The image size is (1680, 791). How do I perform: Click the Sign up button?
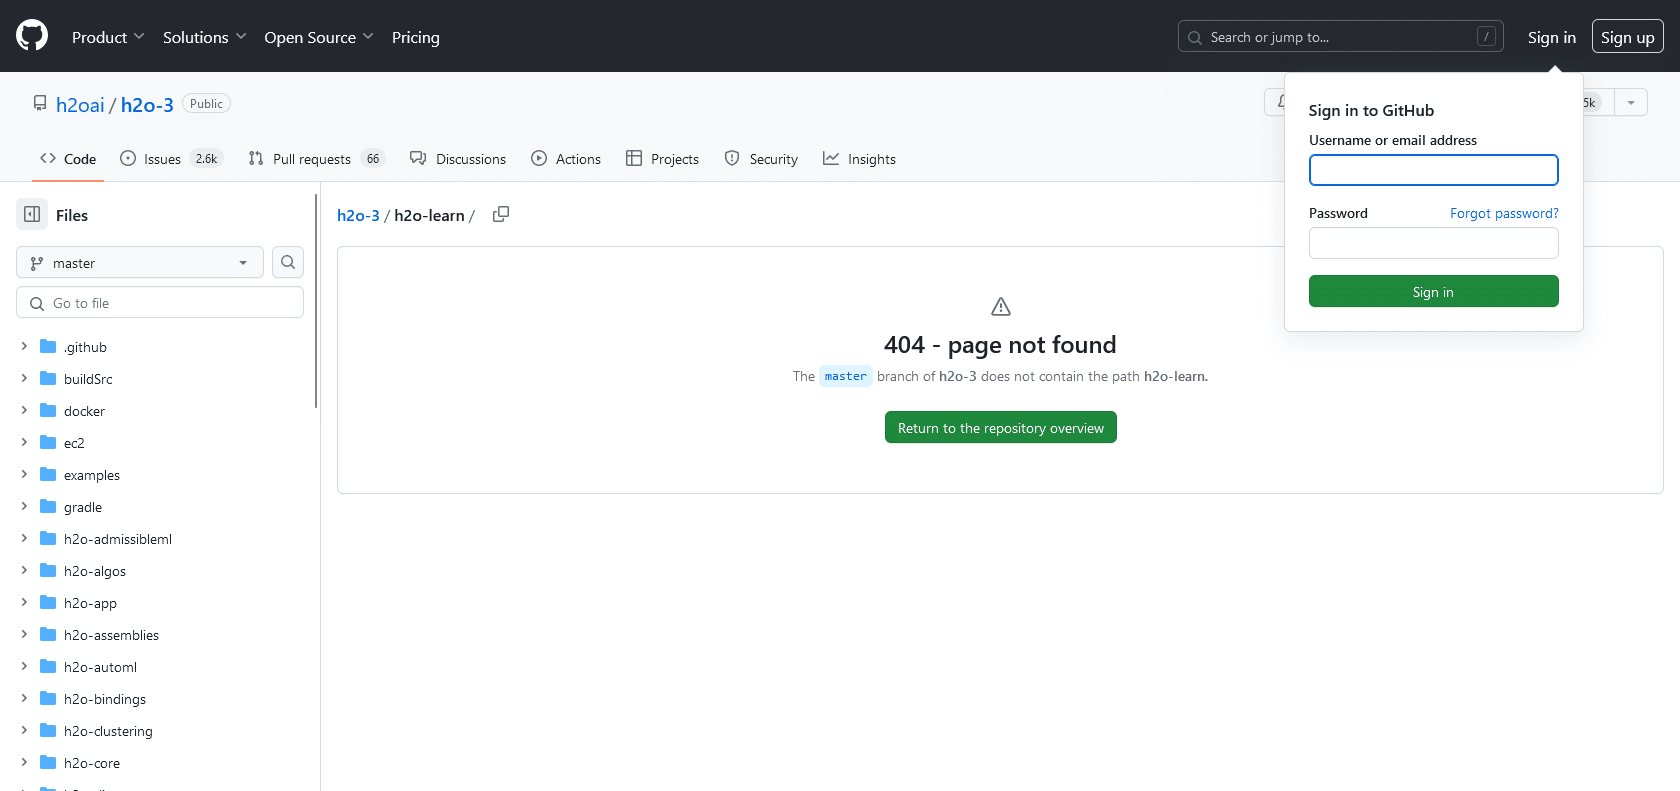tap(1628, 37)
